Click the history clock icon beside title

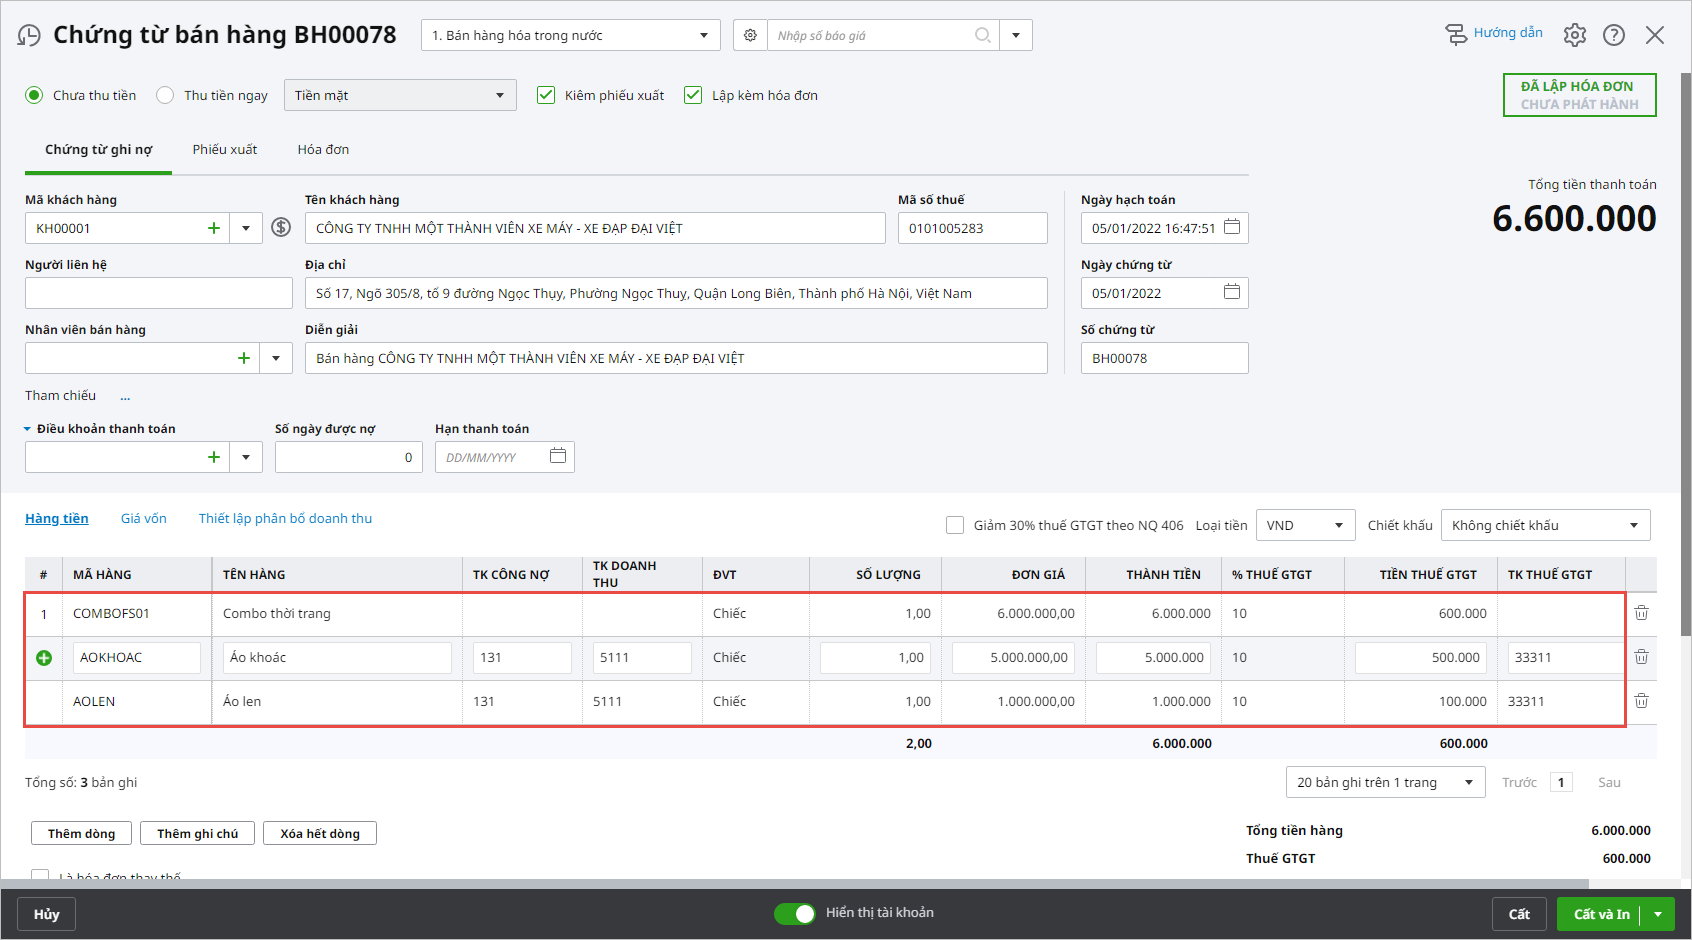click(x=29, y=36)
